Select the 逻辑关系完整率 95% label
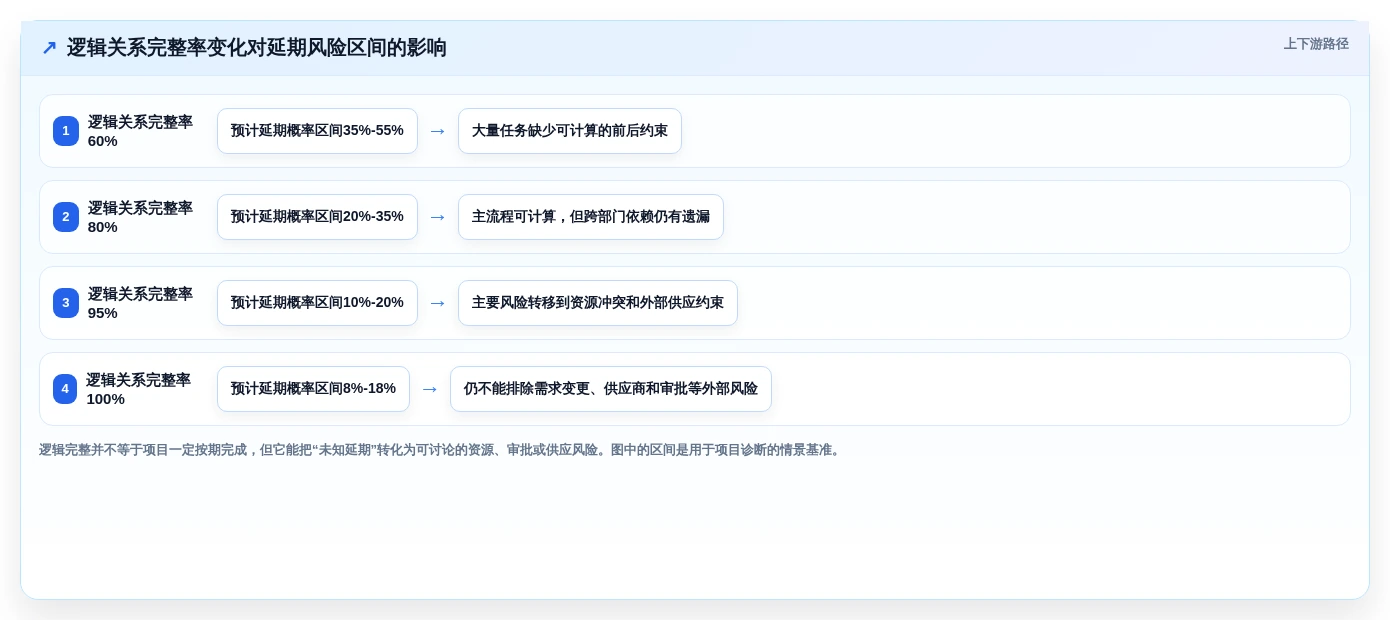The image size is (1390, 620). [x=140, y=303]
